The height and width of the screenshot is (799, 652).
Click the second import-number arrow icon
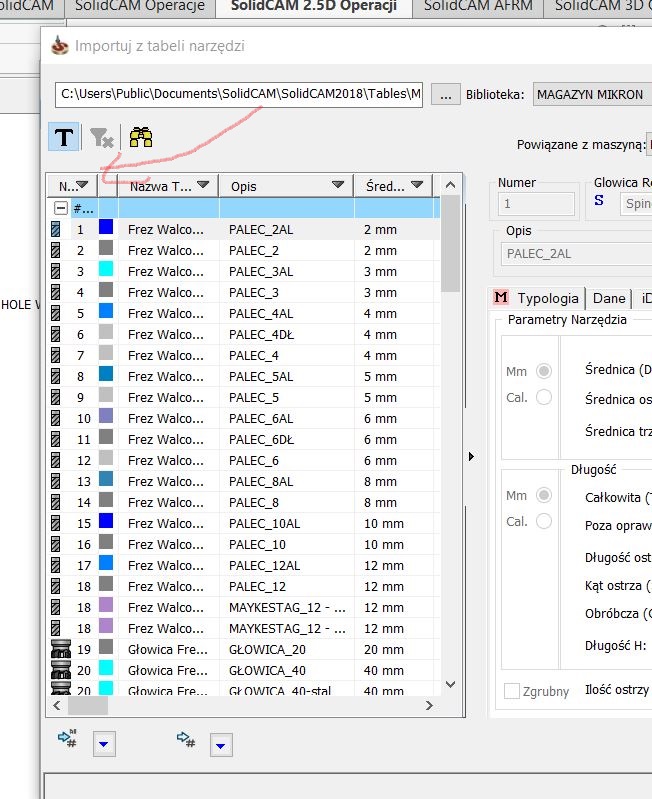click(186, 739)
